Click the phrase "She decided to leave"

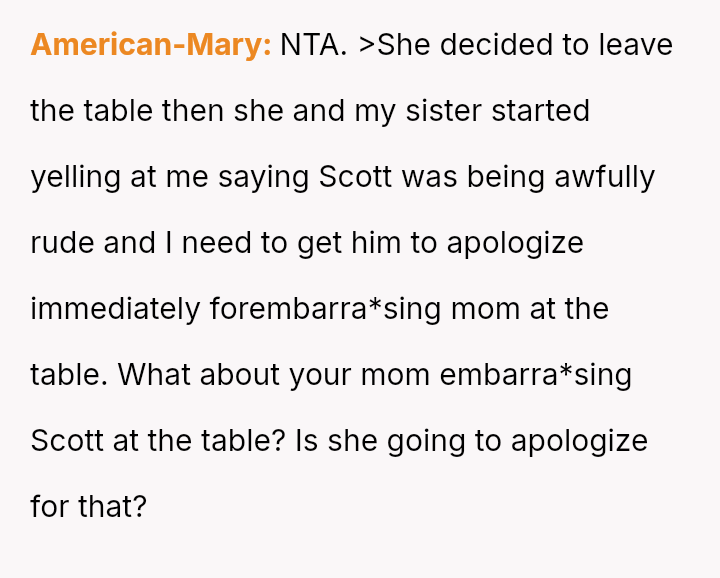coord(526,45)
